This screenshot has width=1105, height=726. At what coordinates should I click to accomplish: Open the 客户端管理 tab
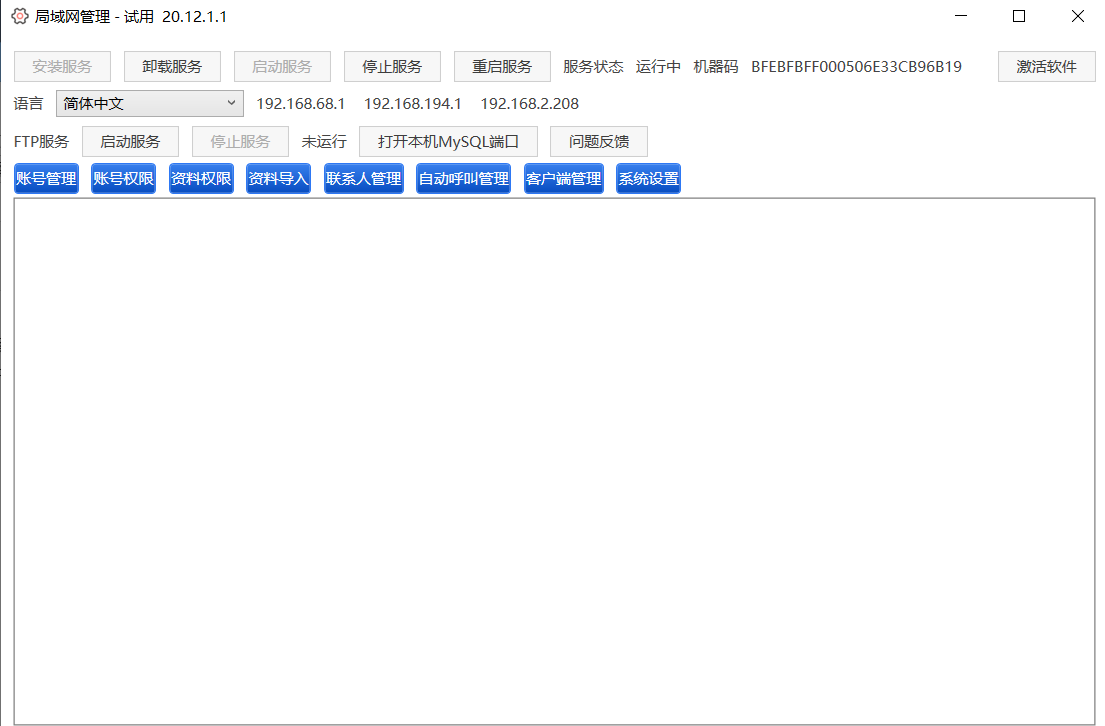564,179
